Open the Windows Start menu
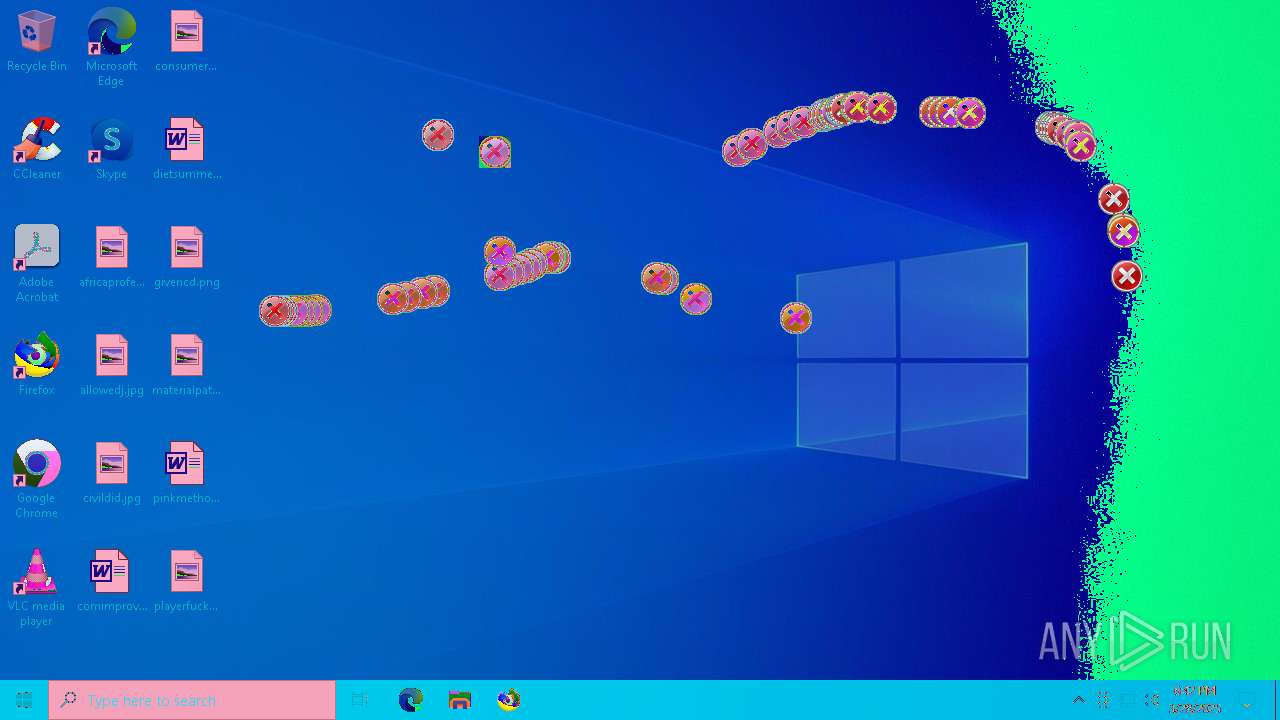The width and height of the screenshot is (1280, 720). point(24,700)
